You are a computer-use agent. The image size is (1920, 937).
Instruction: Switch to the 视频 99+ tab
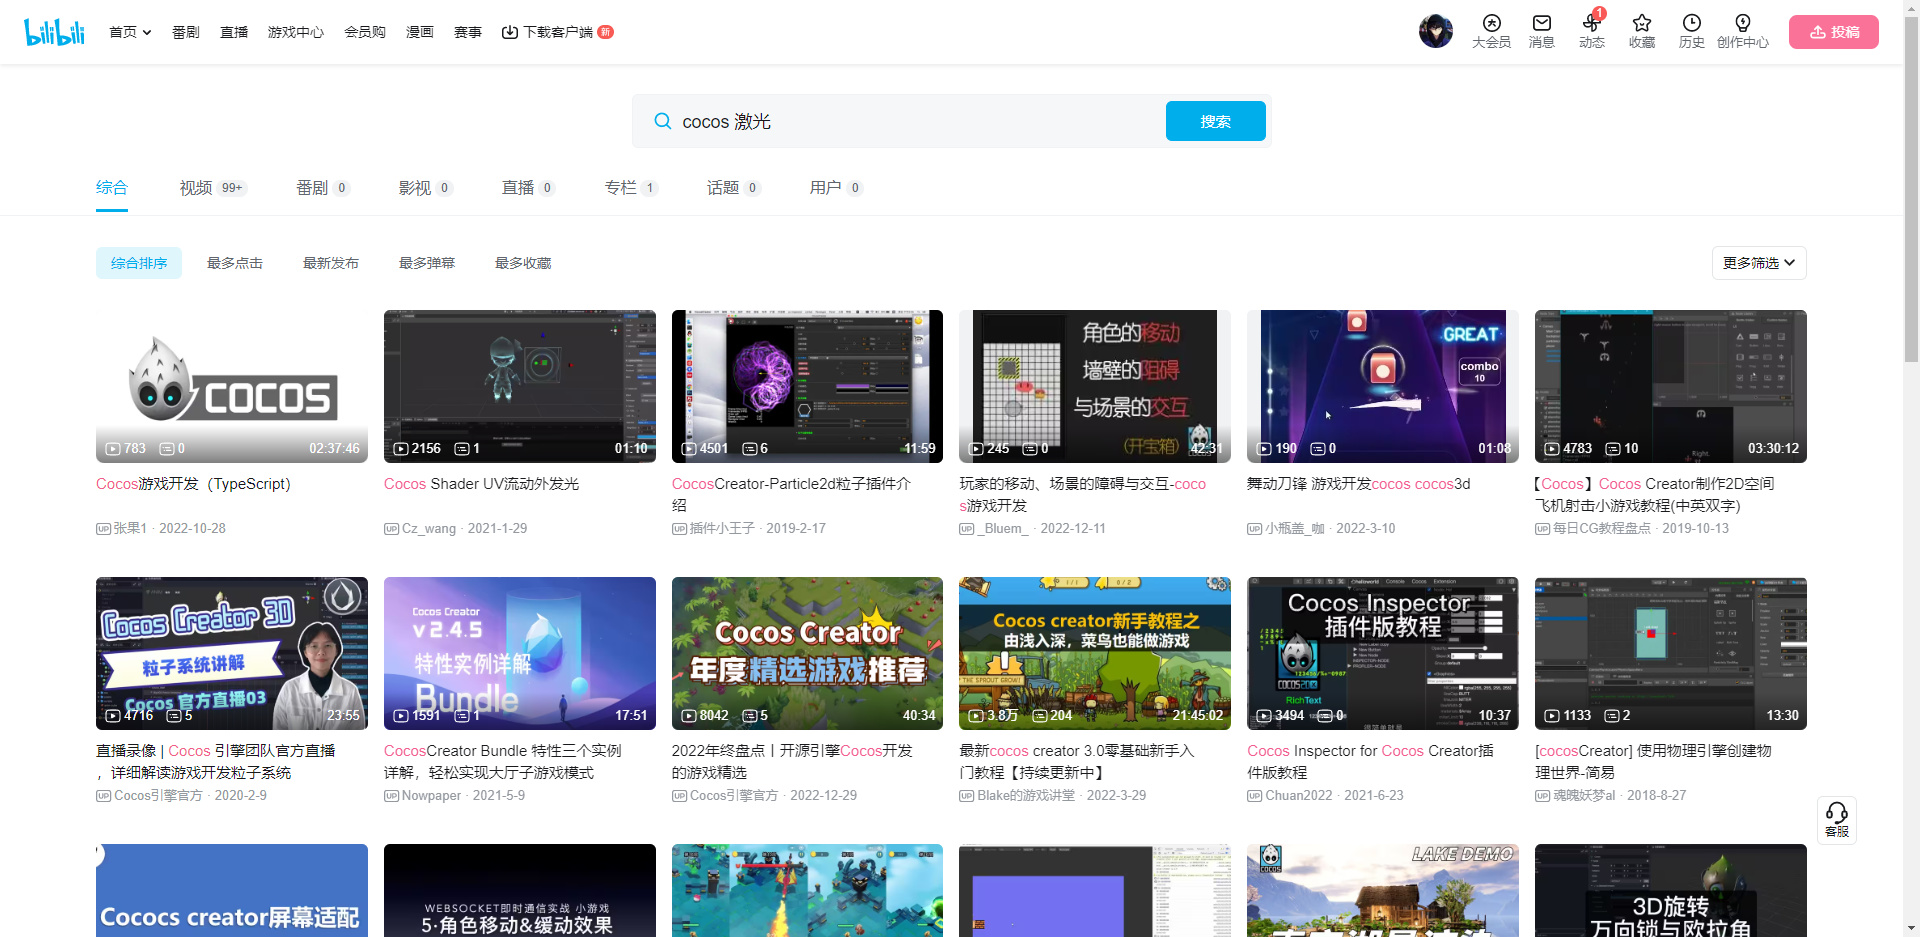click(x=213, y=187)
